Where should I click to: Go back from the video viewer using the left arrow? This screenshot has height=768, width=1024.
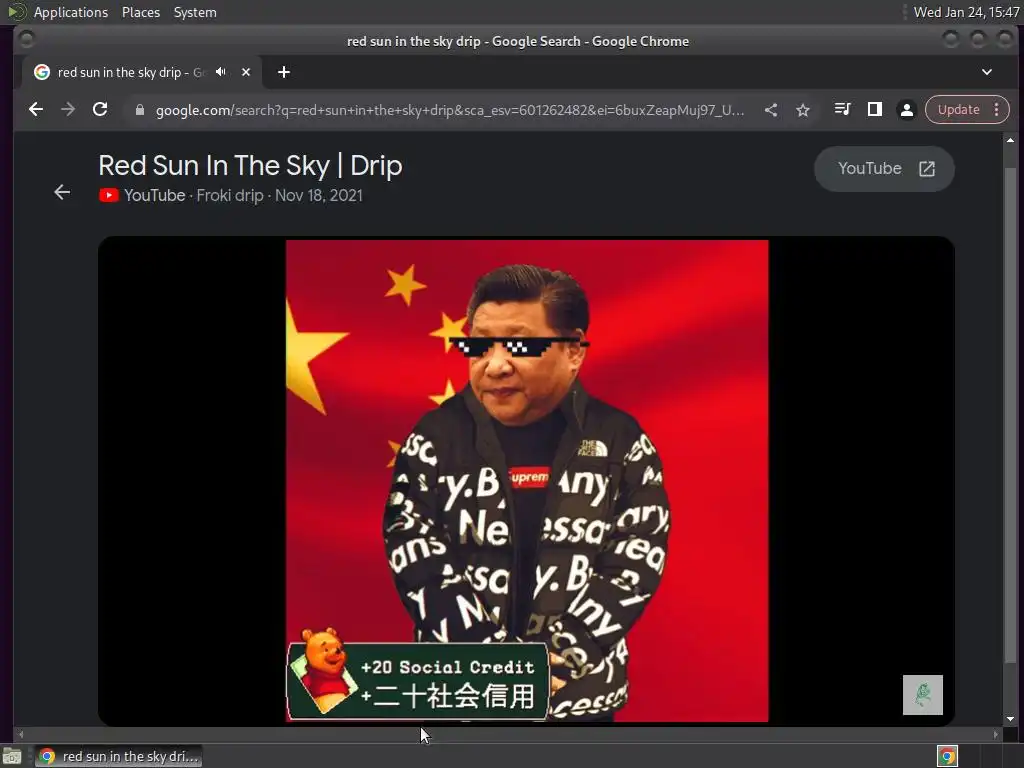[x=62, y=192]
